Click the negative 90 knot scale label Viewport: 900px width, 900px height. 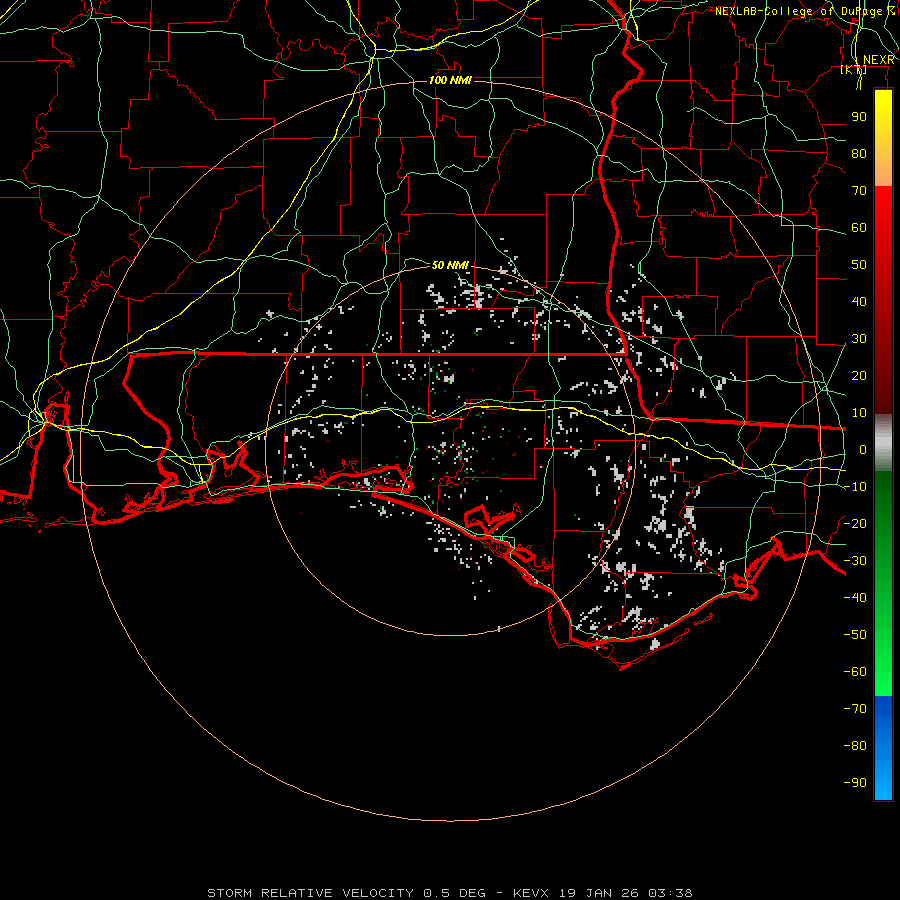855,783
